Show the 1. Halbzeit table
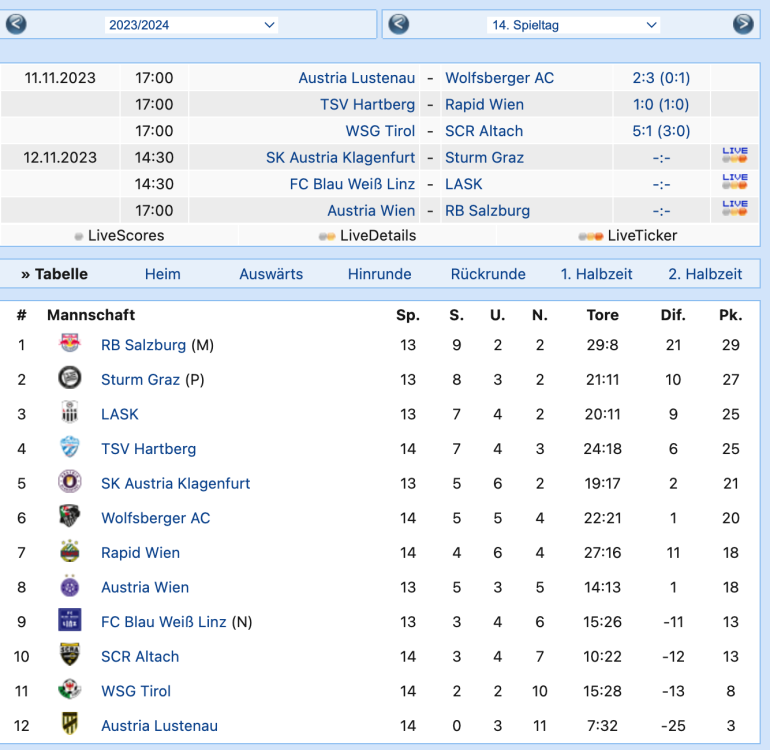 (x=595, y=274)
